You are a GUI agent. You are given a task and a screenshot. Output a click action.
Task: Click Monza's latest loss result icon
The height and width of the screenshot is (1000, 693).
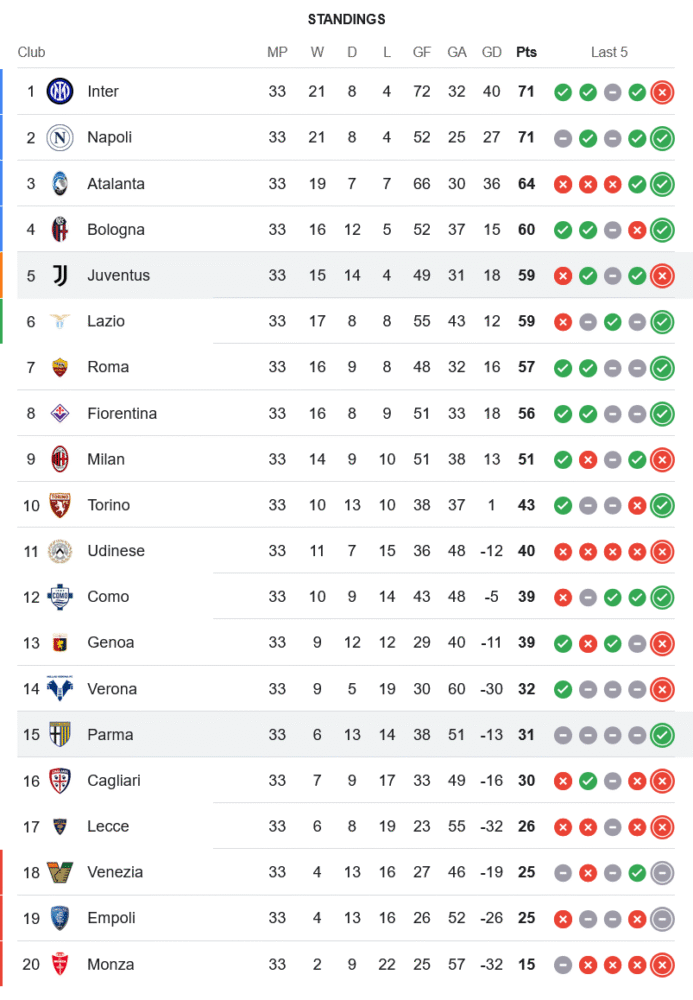[x=661, y=965]
